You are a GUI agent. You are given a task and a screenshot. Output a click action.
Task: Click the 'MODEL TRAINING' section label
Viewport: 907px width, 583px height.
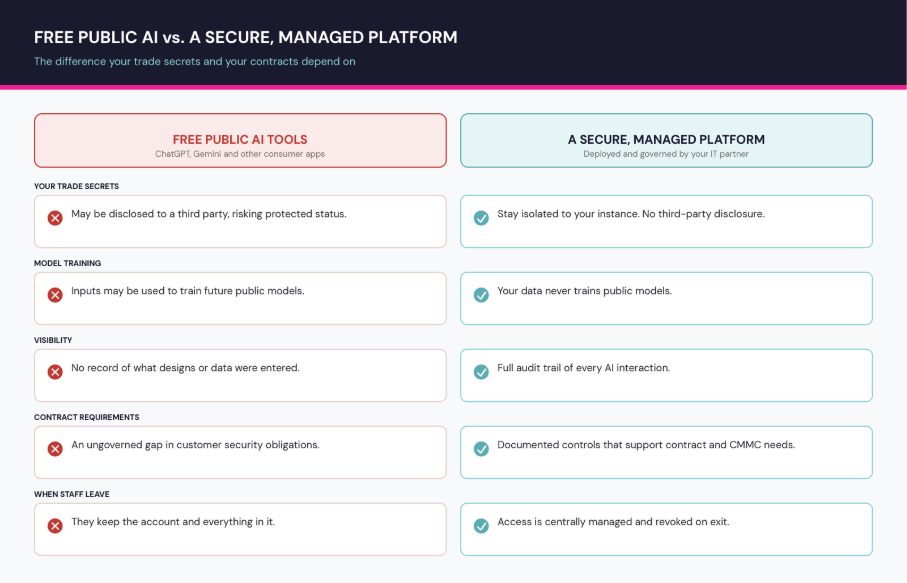point(68,263)
